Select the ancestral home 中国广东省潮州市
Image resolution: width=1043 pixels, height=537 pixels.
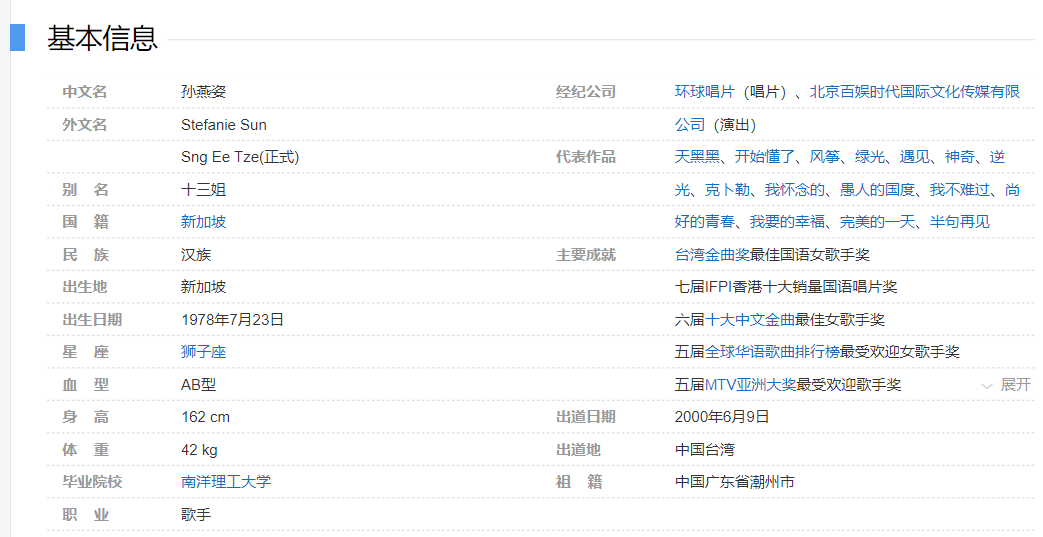tap(734, 481)
